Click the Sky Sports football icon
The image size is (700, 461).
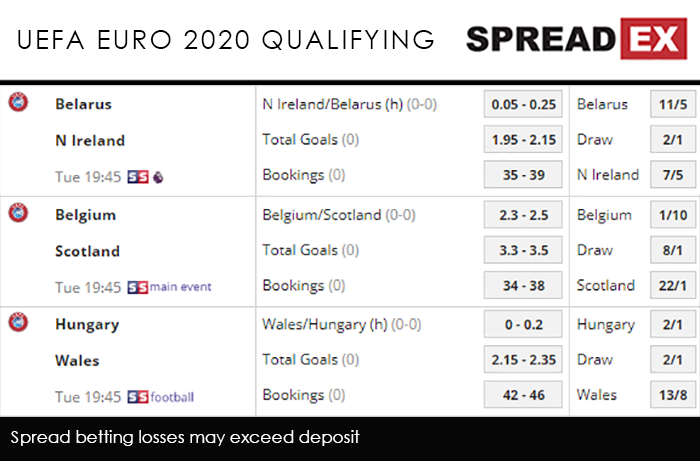[160, 397]
